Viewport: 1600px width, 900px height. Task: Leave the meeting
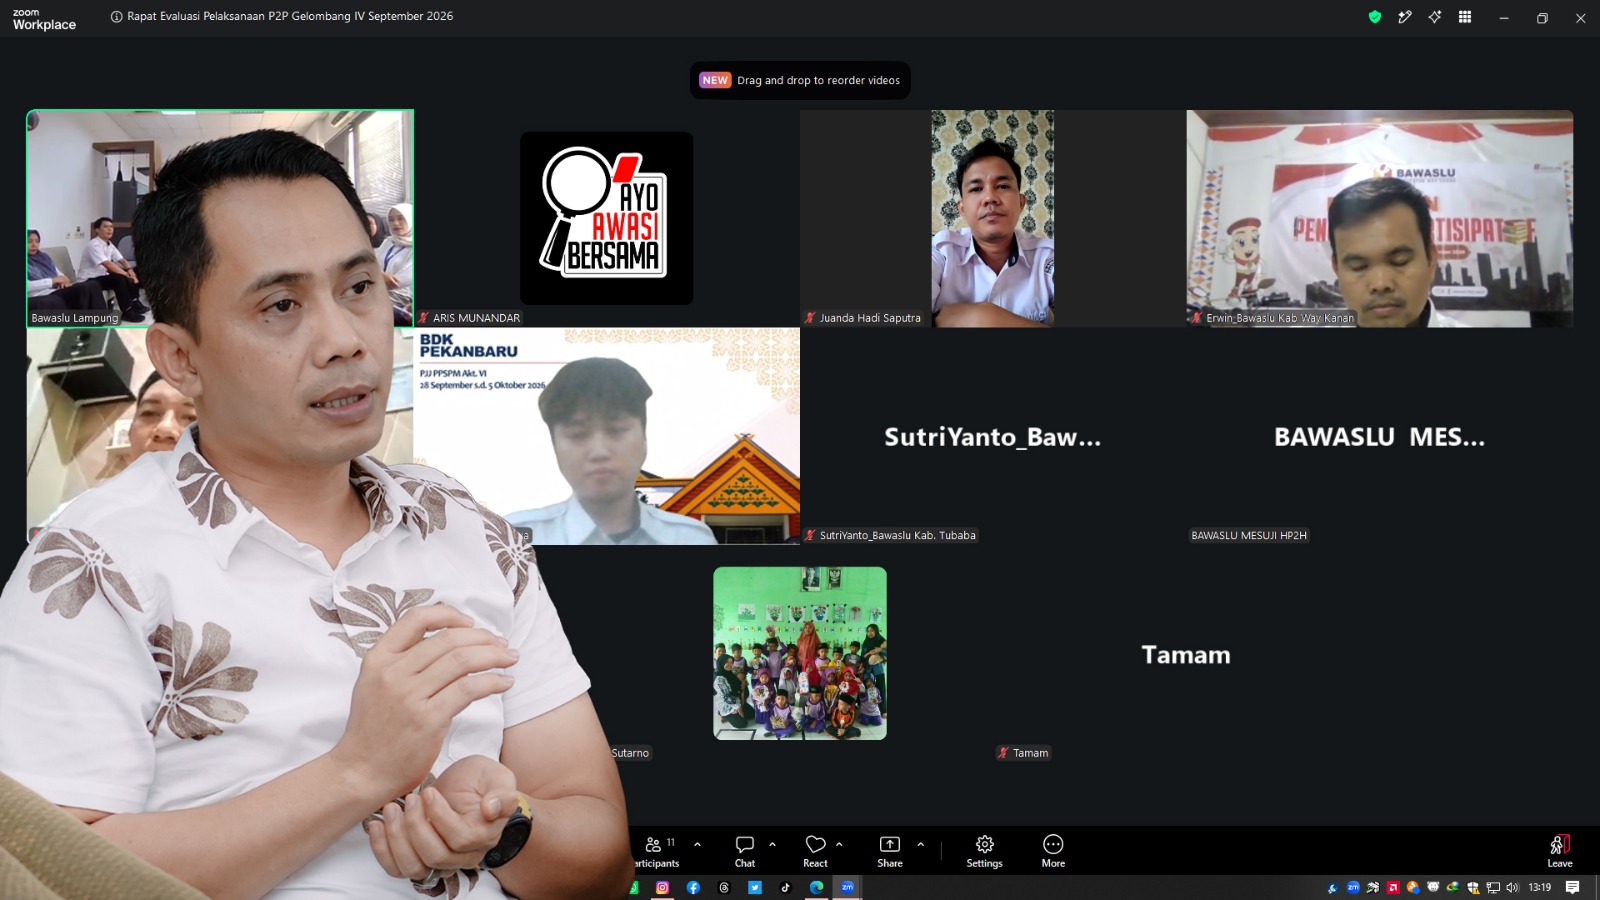(x=1560, y=851)
